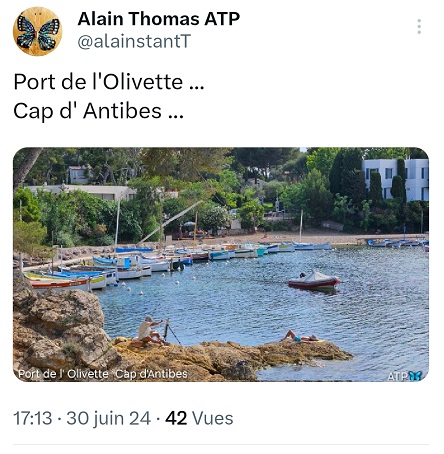Image resolution: width=444 pixels, height=454 pixels.
Task: Open the '42 Vues' view count
Action: [x=199, y=418]
